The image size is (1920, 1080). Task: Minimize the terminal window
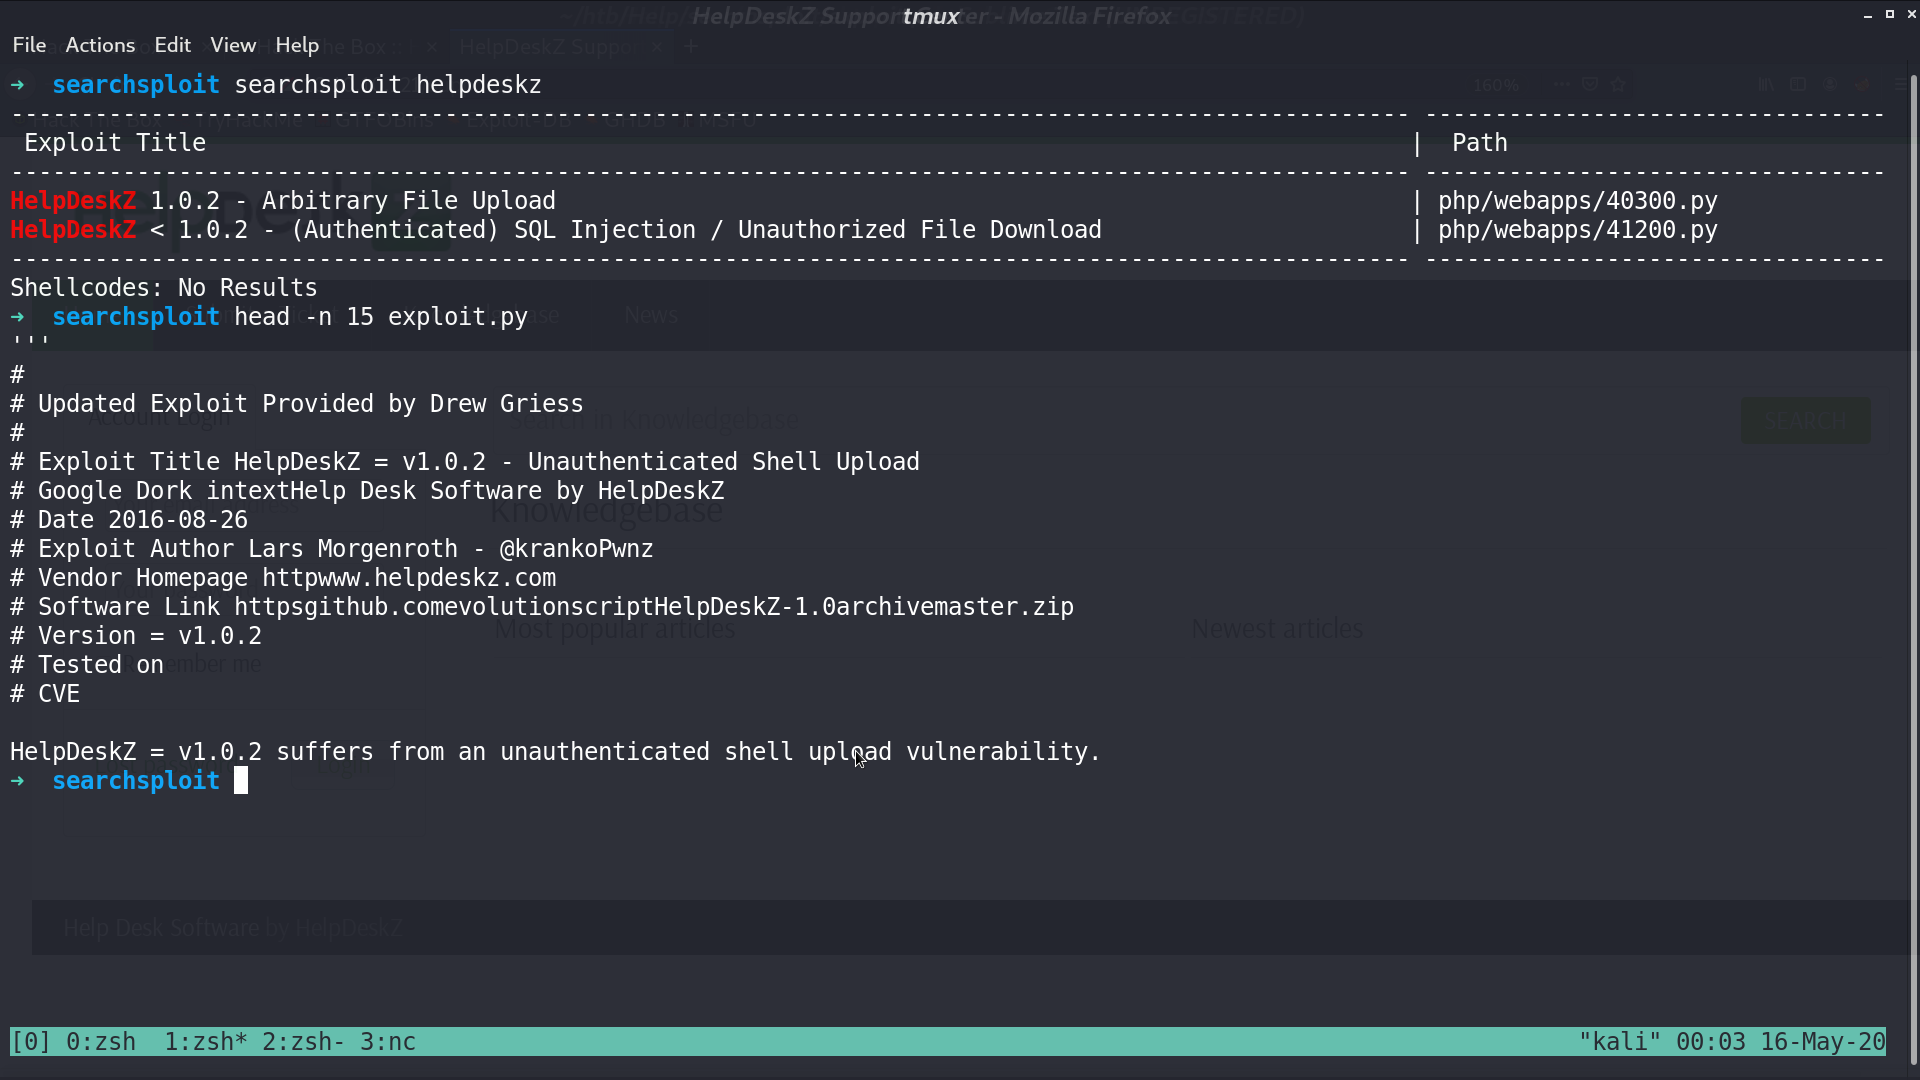click(1868, 15)
